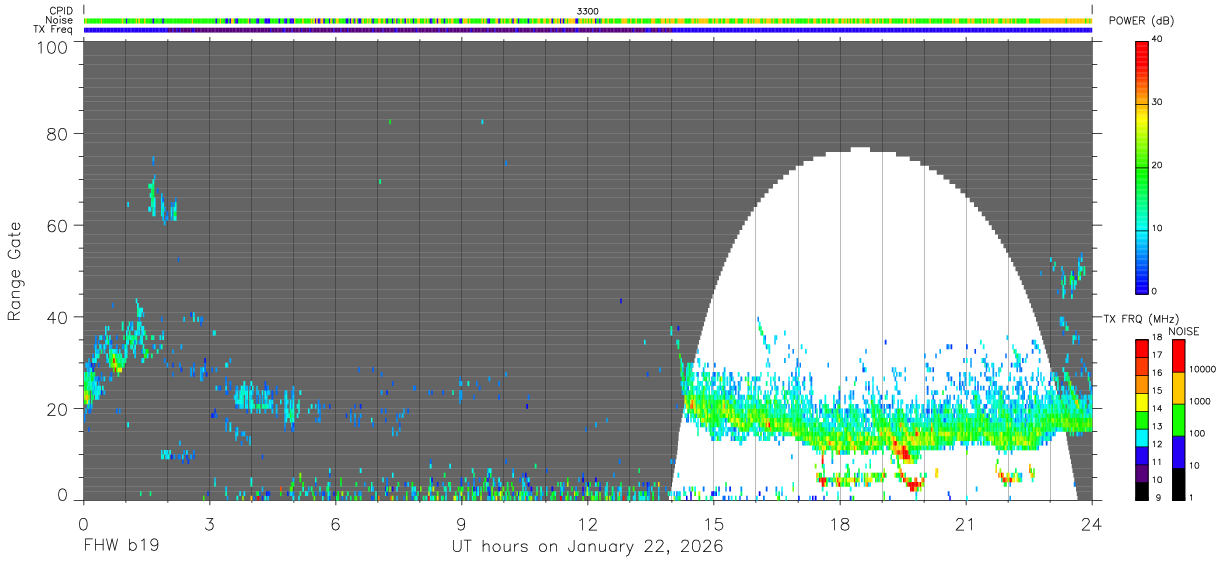This screenshot has height=567, width=1228.
Task: Click the "3" hour label on the time axis
Action: coord(209,523)
